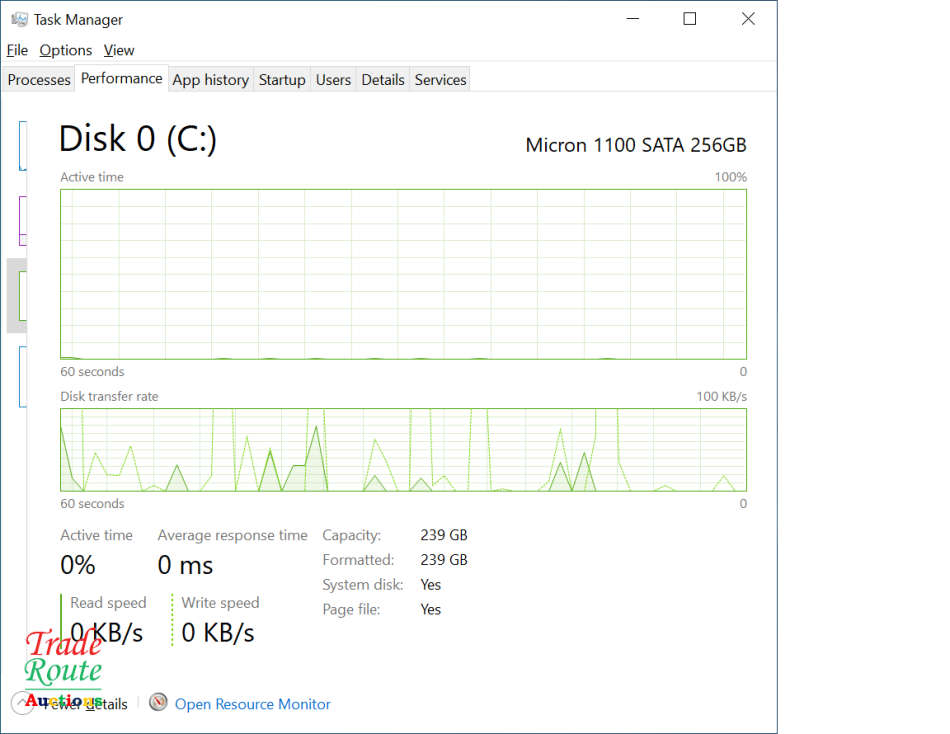Select the purple Memory thumbnail in sidebar

(22, 220)
